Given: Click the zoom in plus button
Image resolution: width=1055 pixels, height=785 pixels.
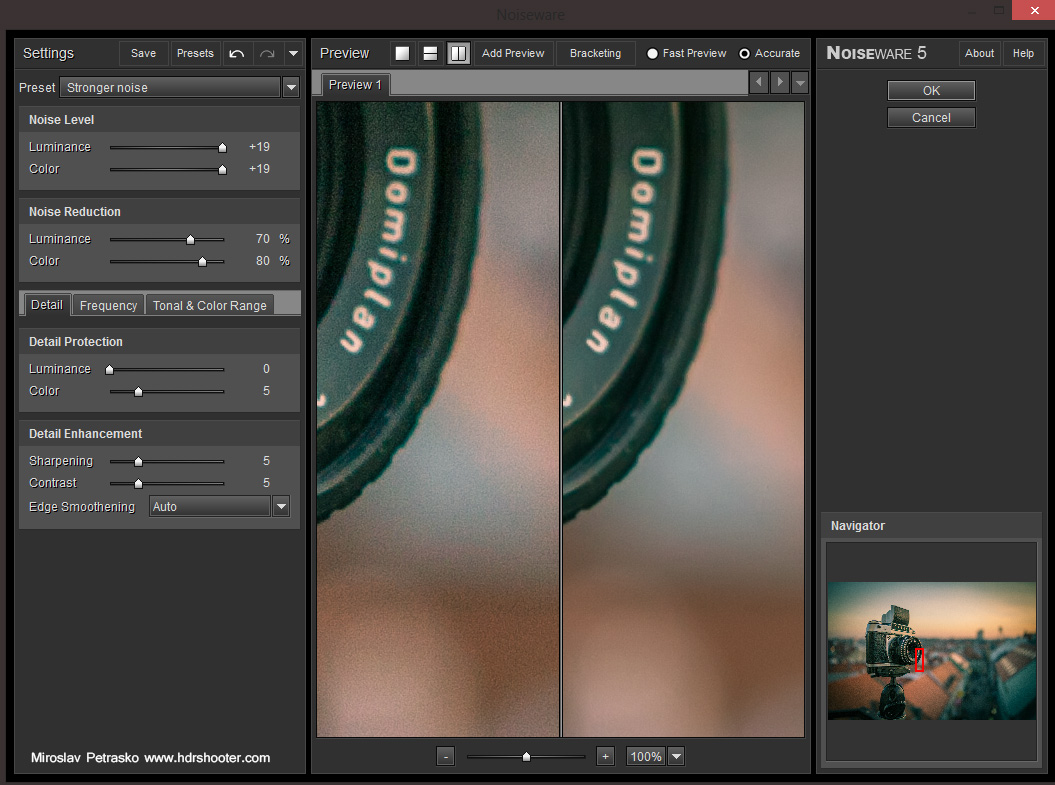Looking at the screenshot, I should tap(604, 756).
